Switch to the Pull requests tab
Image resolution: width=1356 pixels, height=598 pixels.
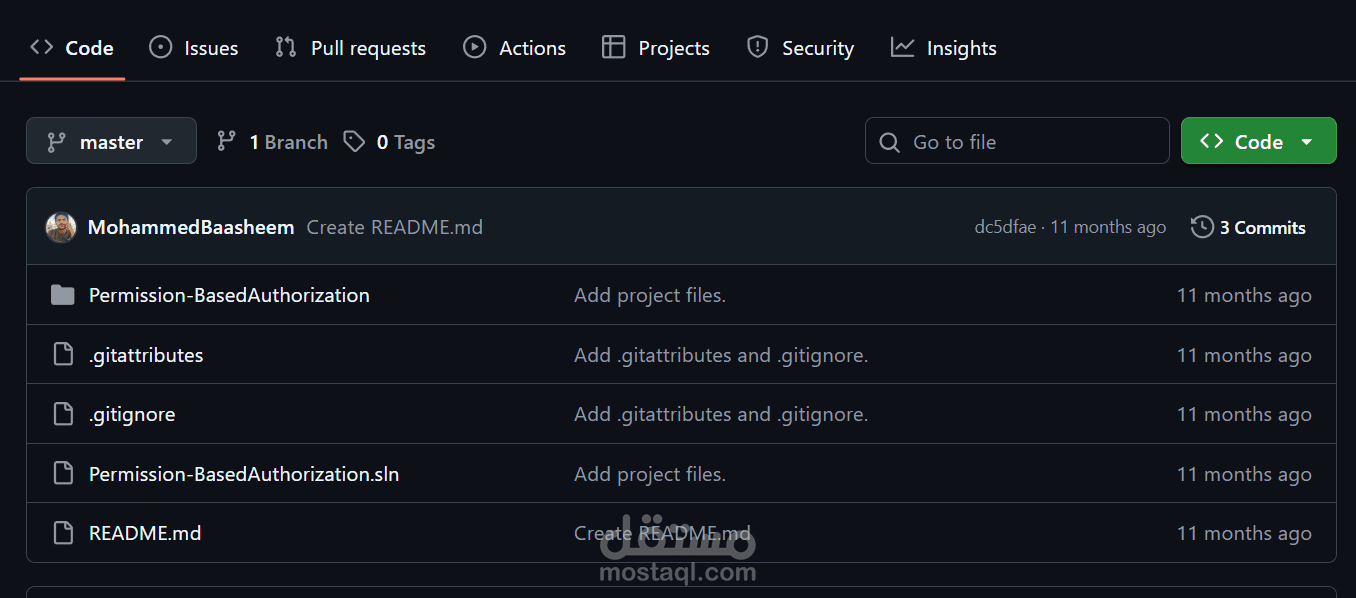(x=350, y=46)
